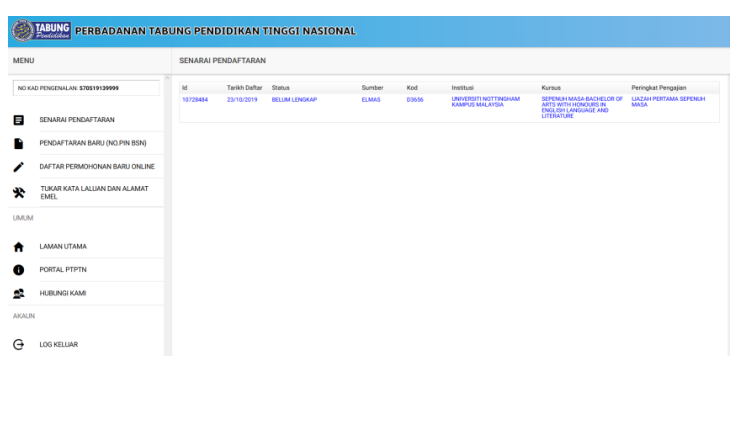Click the Id column header

pyautogui.click(x=184, y=88)
